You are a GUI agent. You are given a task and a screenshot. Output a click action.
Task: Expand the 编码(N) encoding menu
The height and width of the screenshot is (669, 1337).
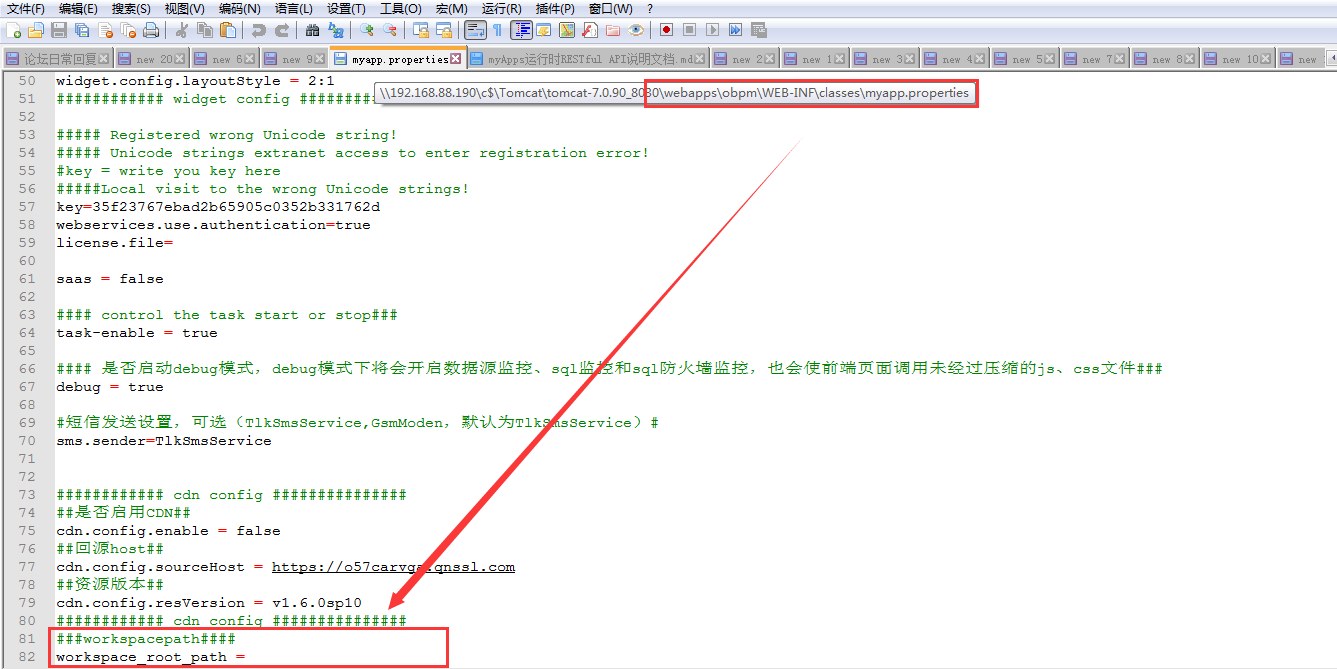pyautogui.click(x=239, y=8)
